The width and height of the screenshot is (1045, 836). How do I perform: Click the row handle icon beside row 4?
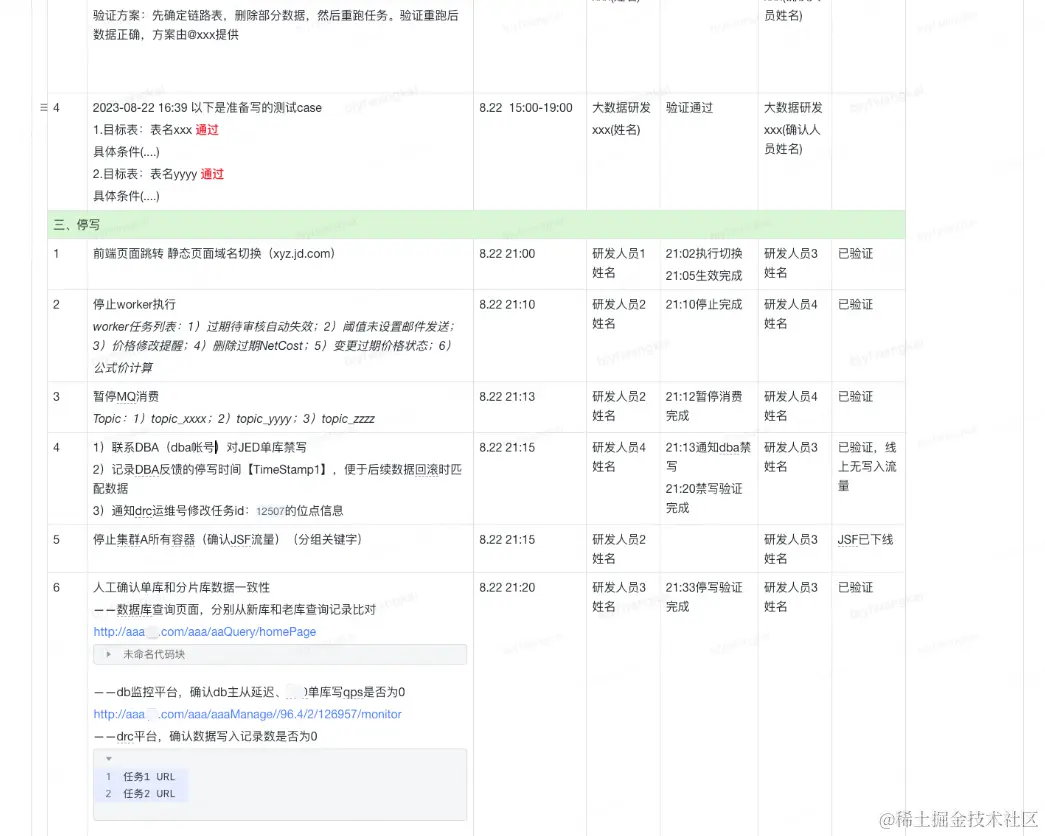click(x=44, y=107)
